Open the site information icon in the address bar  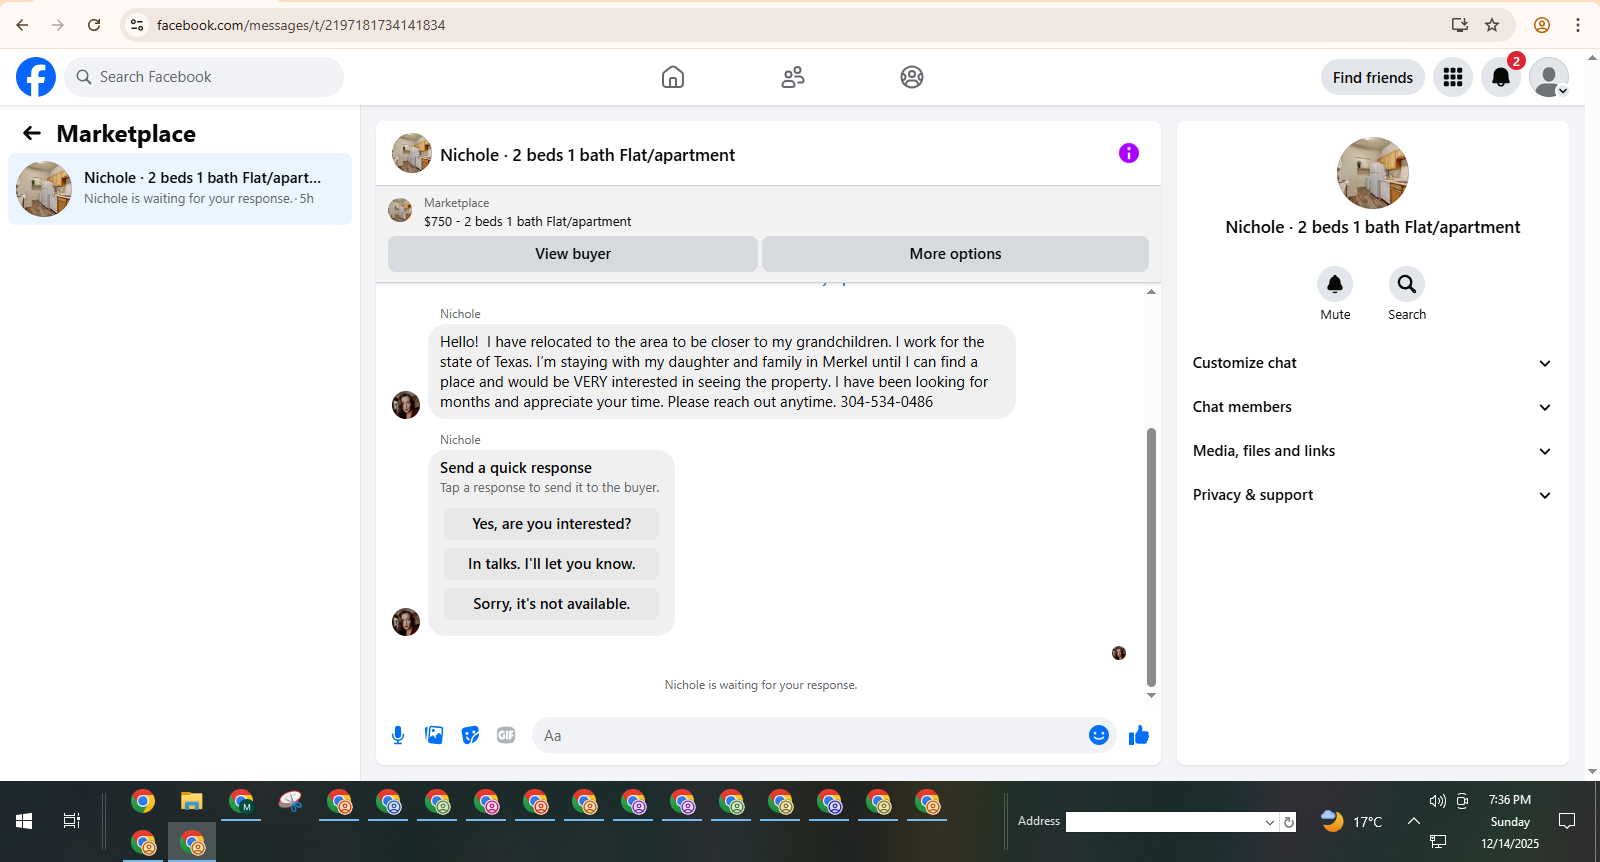(x=137, y=25)
